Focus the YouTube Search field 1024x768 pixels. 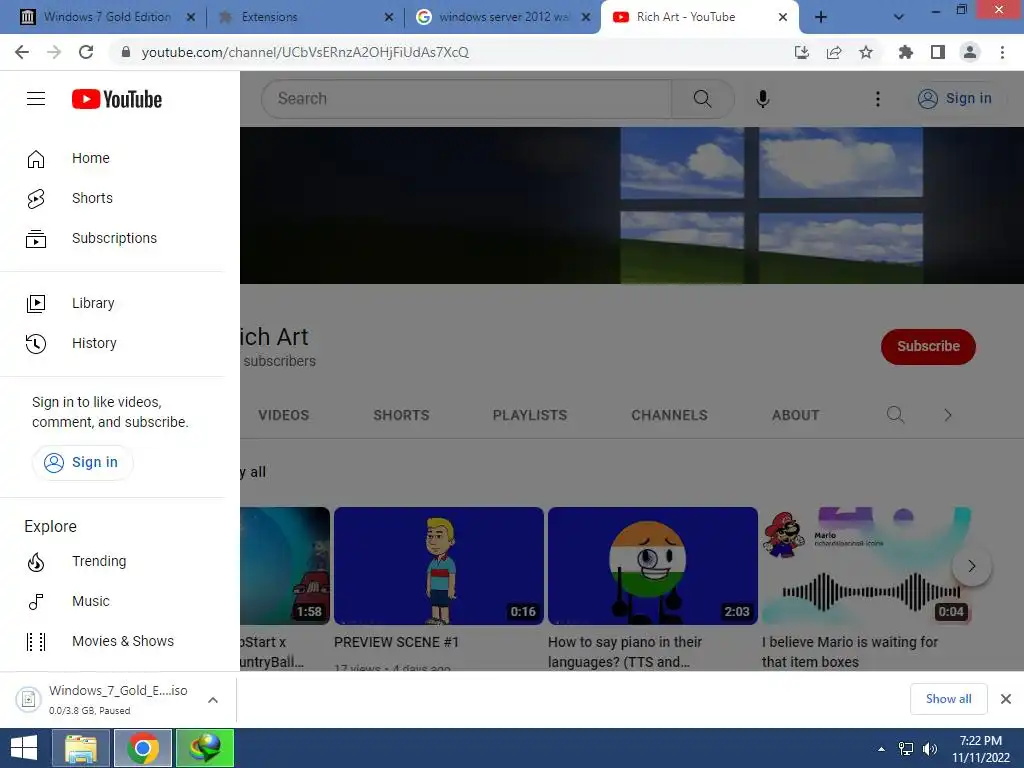tap(466, 99)
